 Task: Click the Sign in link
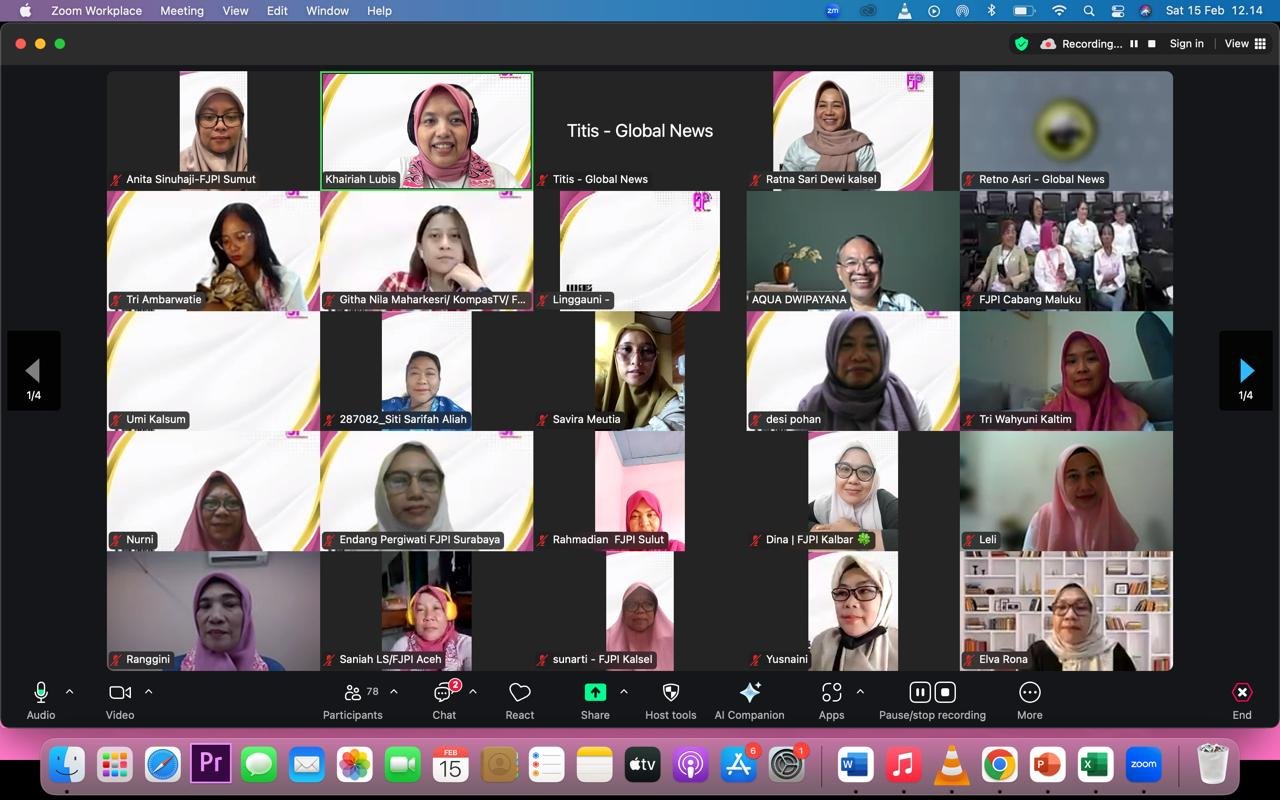click(1187, 44)
